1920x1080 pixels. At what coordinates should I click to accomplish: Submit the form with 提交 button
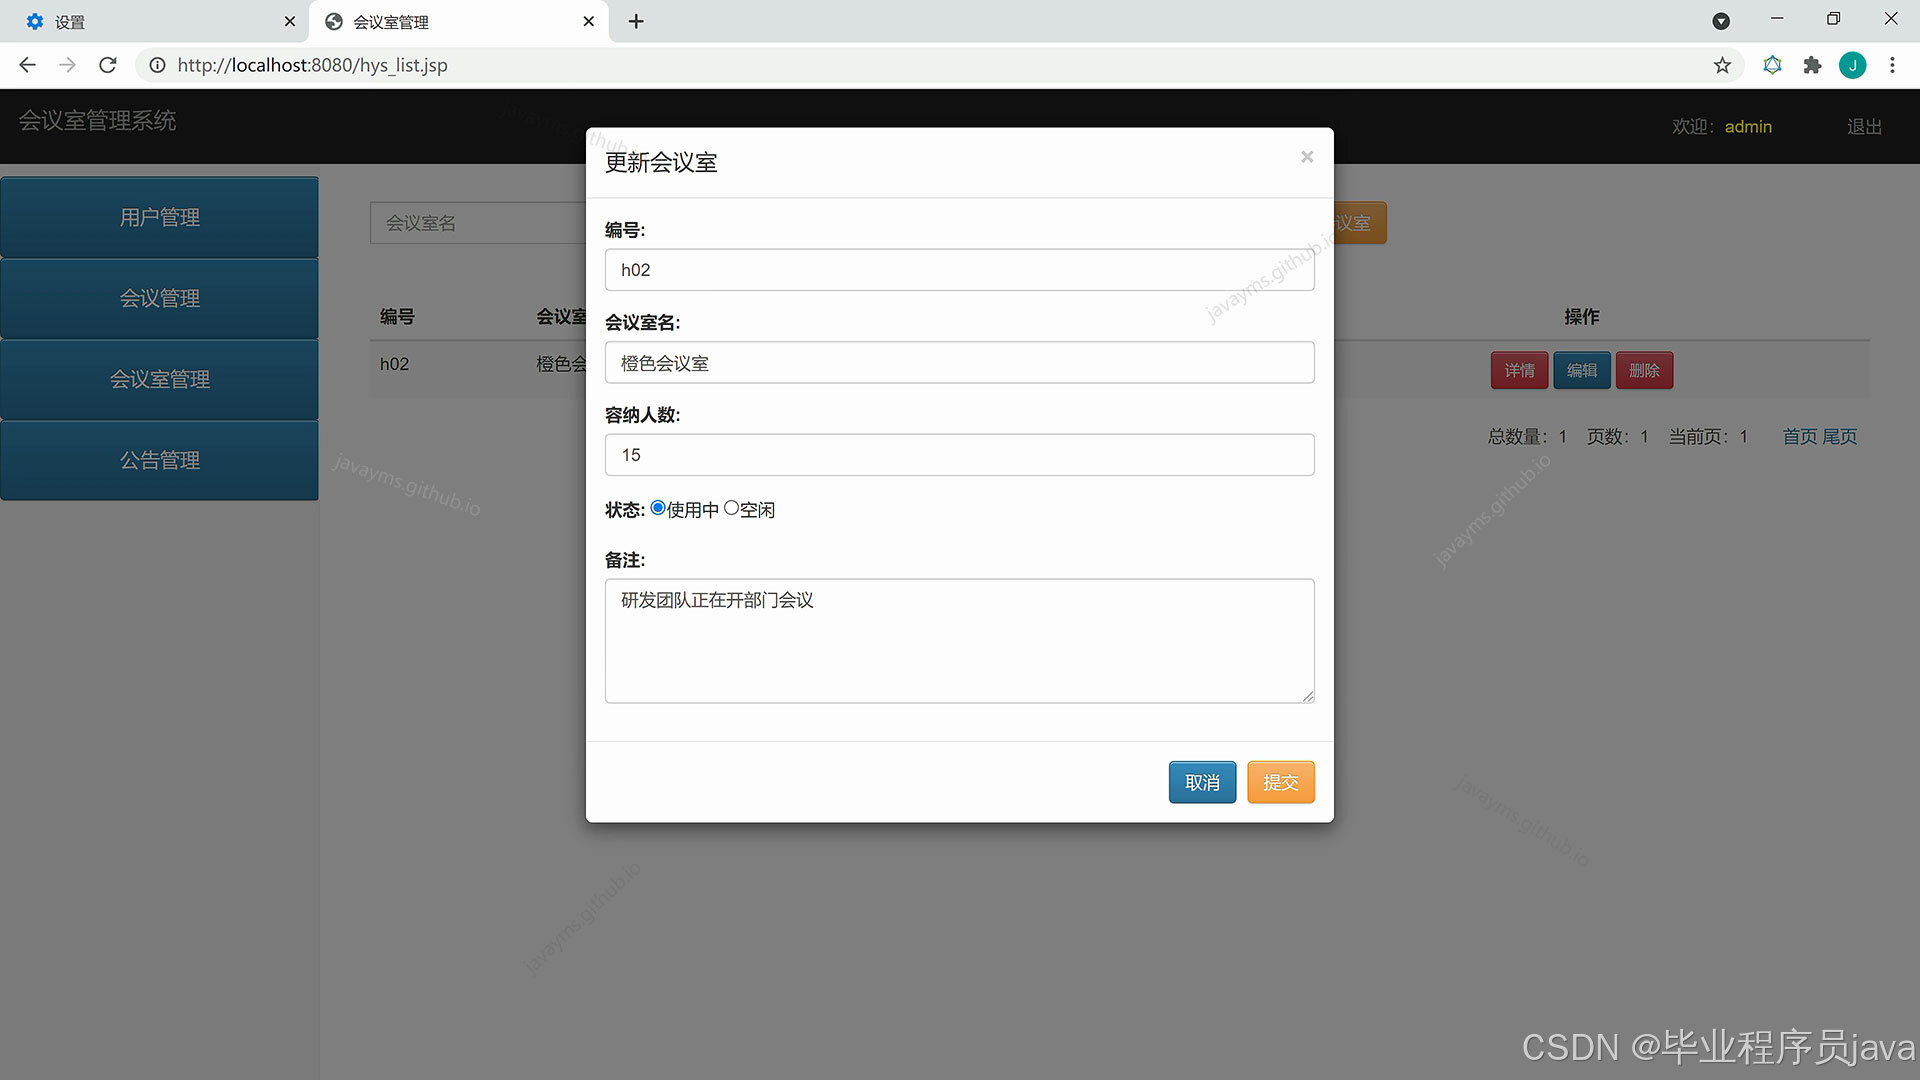[x=1280, y=782]
